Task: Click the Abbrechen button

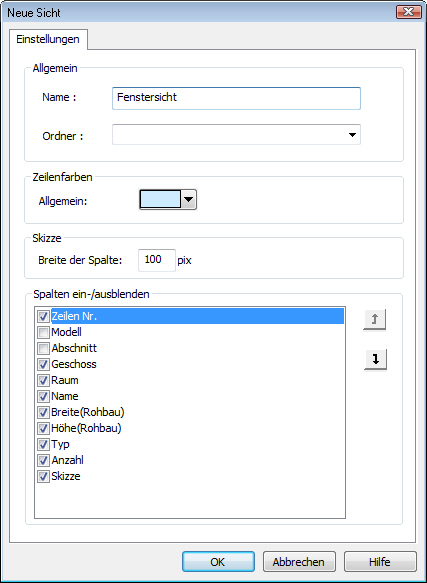Action: 299,561
